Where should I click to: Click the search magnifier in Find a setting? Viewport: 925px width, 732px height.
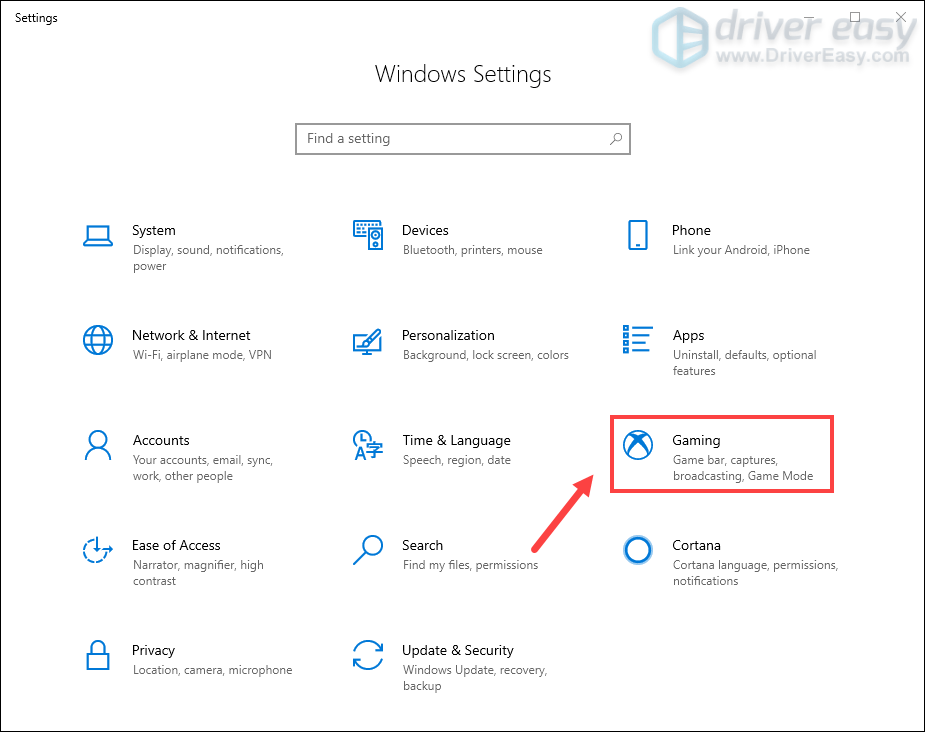615,139
